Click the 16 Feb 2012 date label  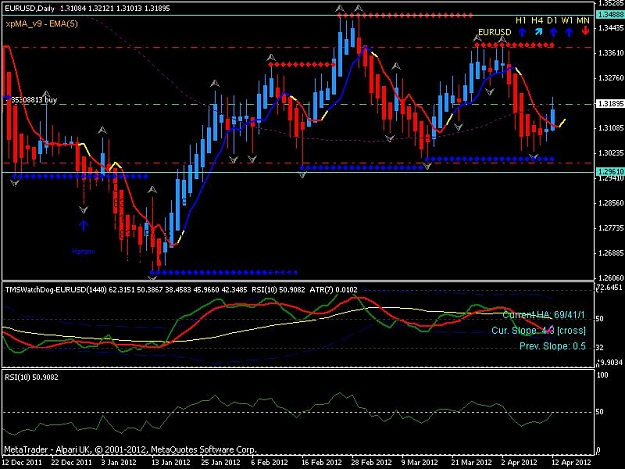click(x=321, y=463)
